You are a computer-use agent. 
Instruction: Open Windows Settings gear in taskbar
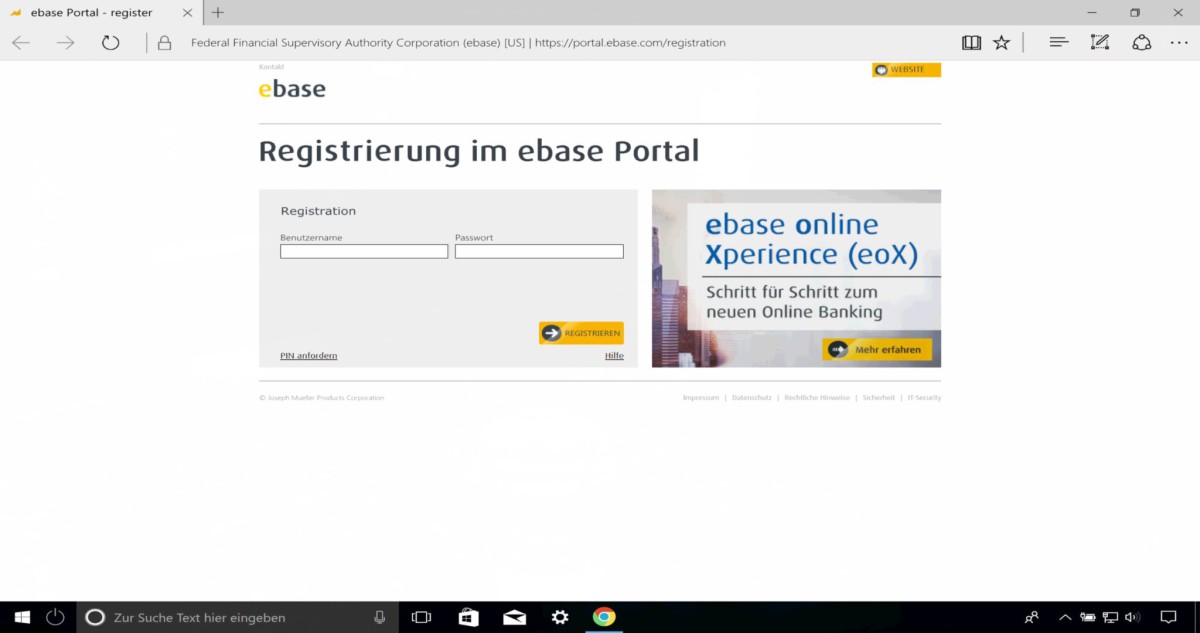pos(560,617)
